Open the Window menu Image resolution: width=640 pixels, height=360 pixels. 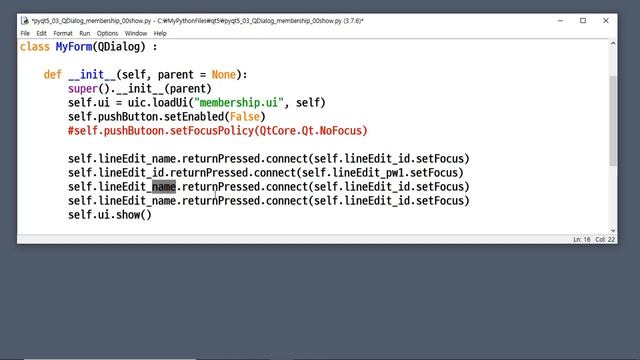click(136, 33)
